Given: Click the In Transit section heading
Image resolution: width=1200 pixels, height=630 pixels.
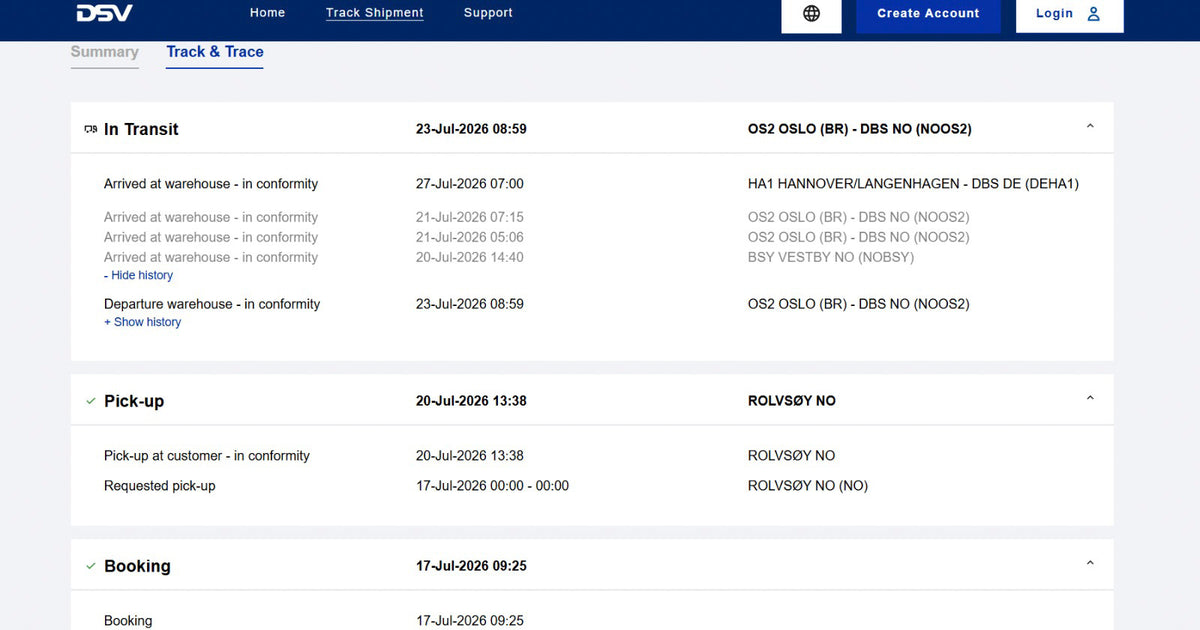Looking at the screenshot, I should tap(141, 129).
